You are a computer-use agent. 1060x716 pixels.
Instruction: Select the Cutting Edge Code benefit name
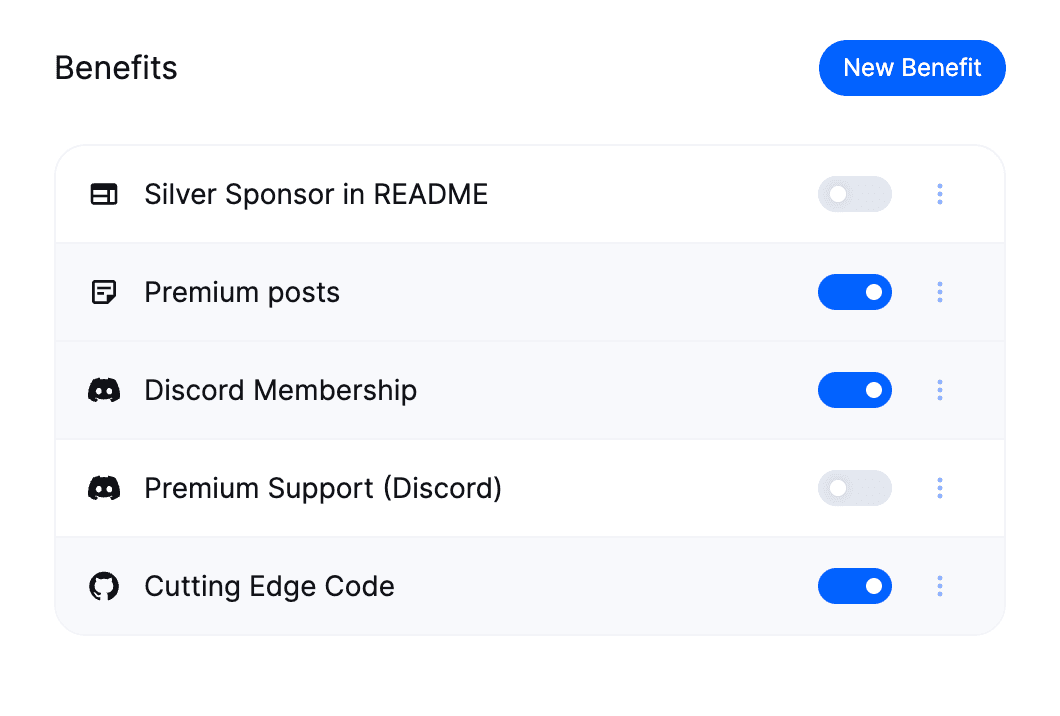click(x=269, y=586)
